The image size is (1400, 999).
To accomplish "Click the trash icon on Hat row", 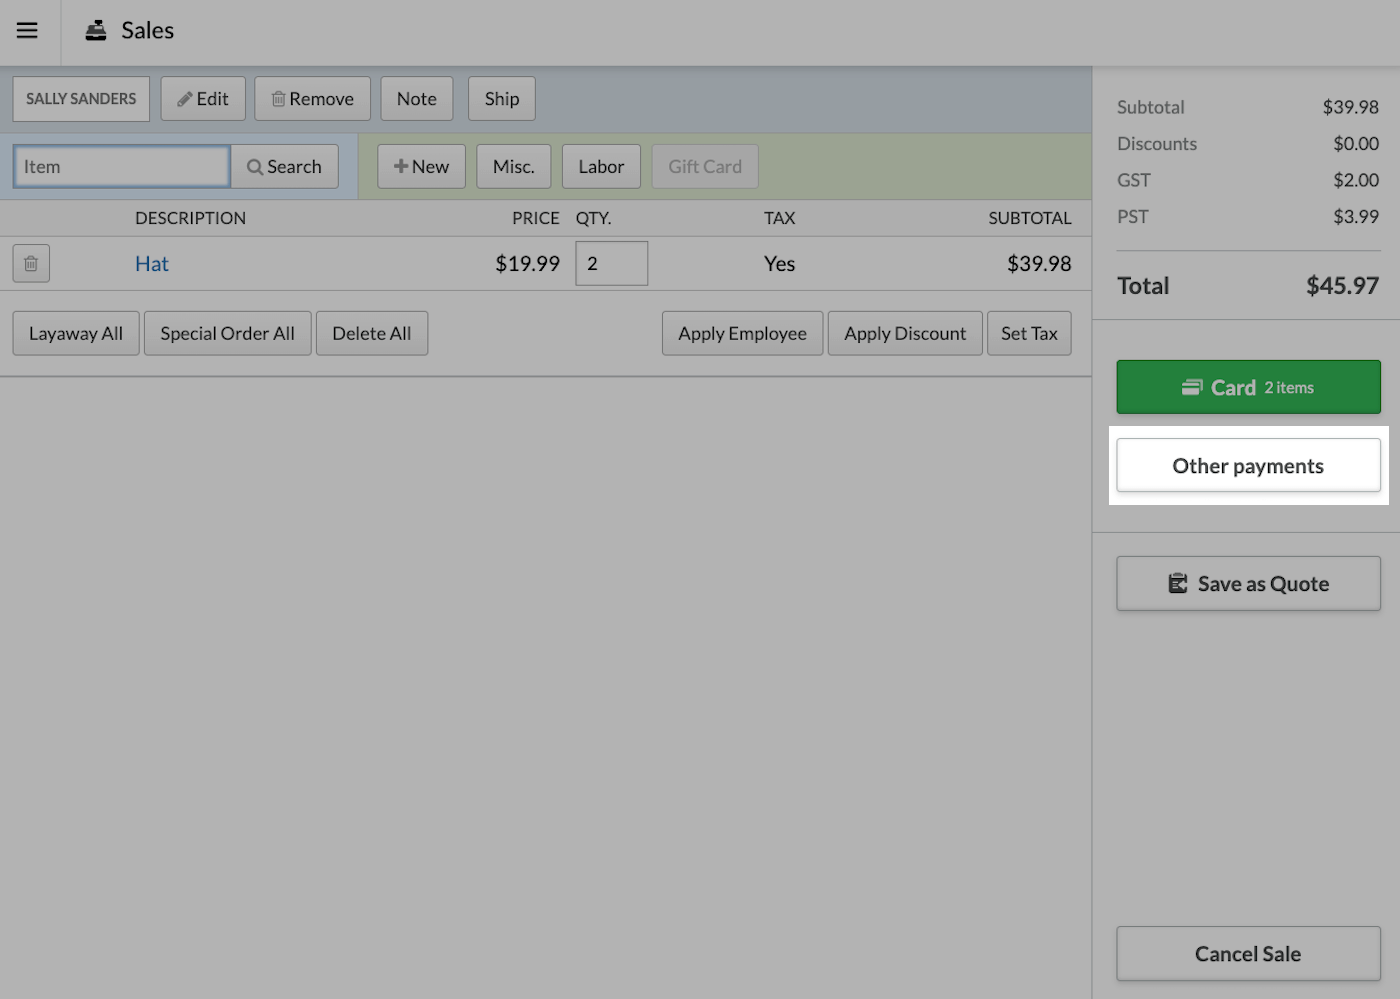I will (31, 264).
